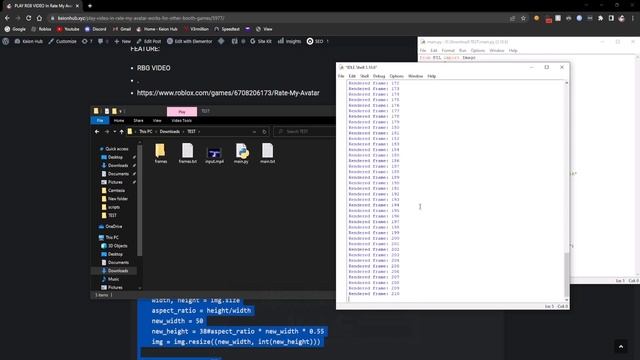Bookmark this page with star icon
Viewport: 640px width, 360px height.
(523, 18)
